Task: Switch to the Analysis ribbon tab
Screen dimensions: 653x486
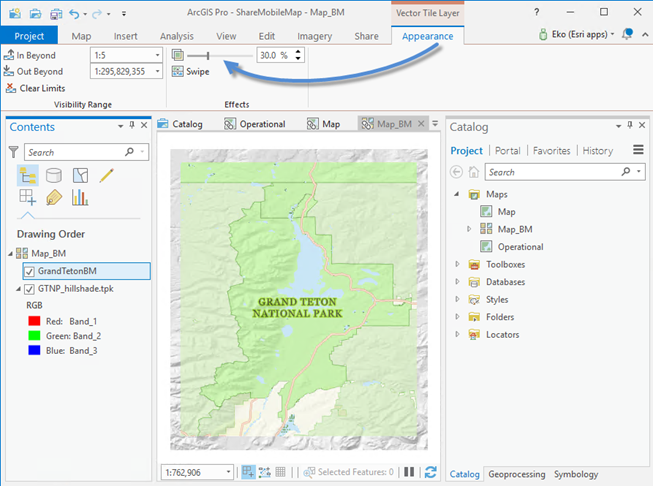Action: pyautogui.click(x=177, y=36)
